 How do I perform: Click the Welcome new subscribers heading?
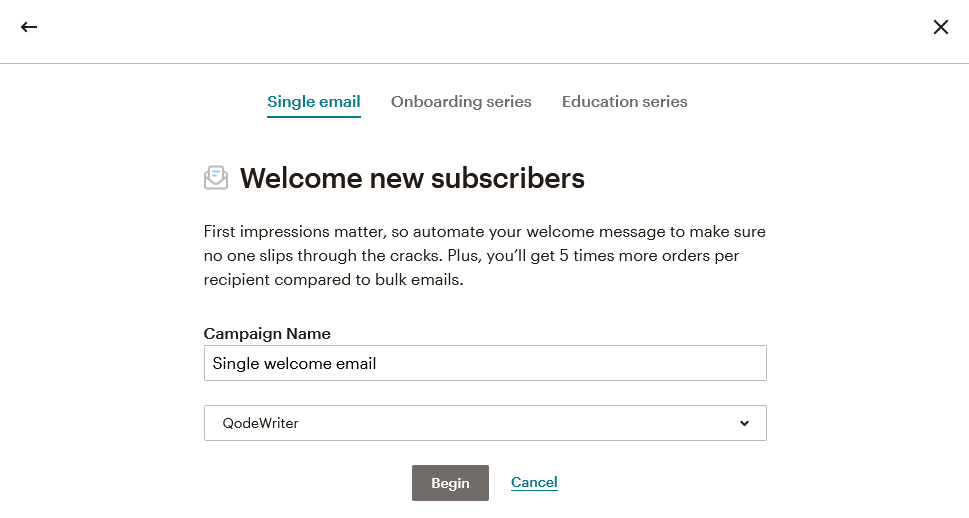pos(412,178)
